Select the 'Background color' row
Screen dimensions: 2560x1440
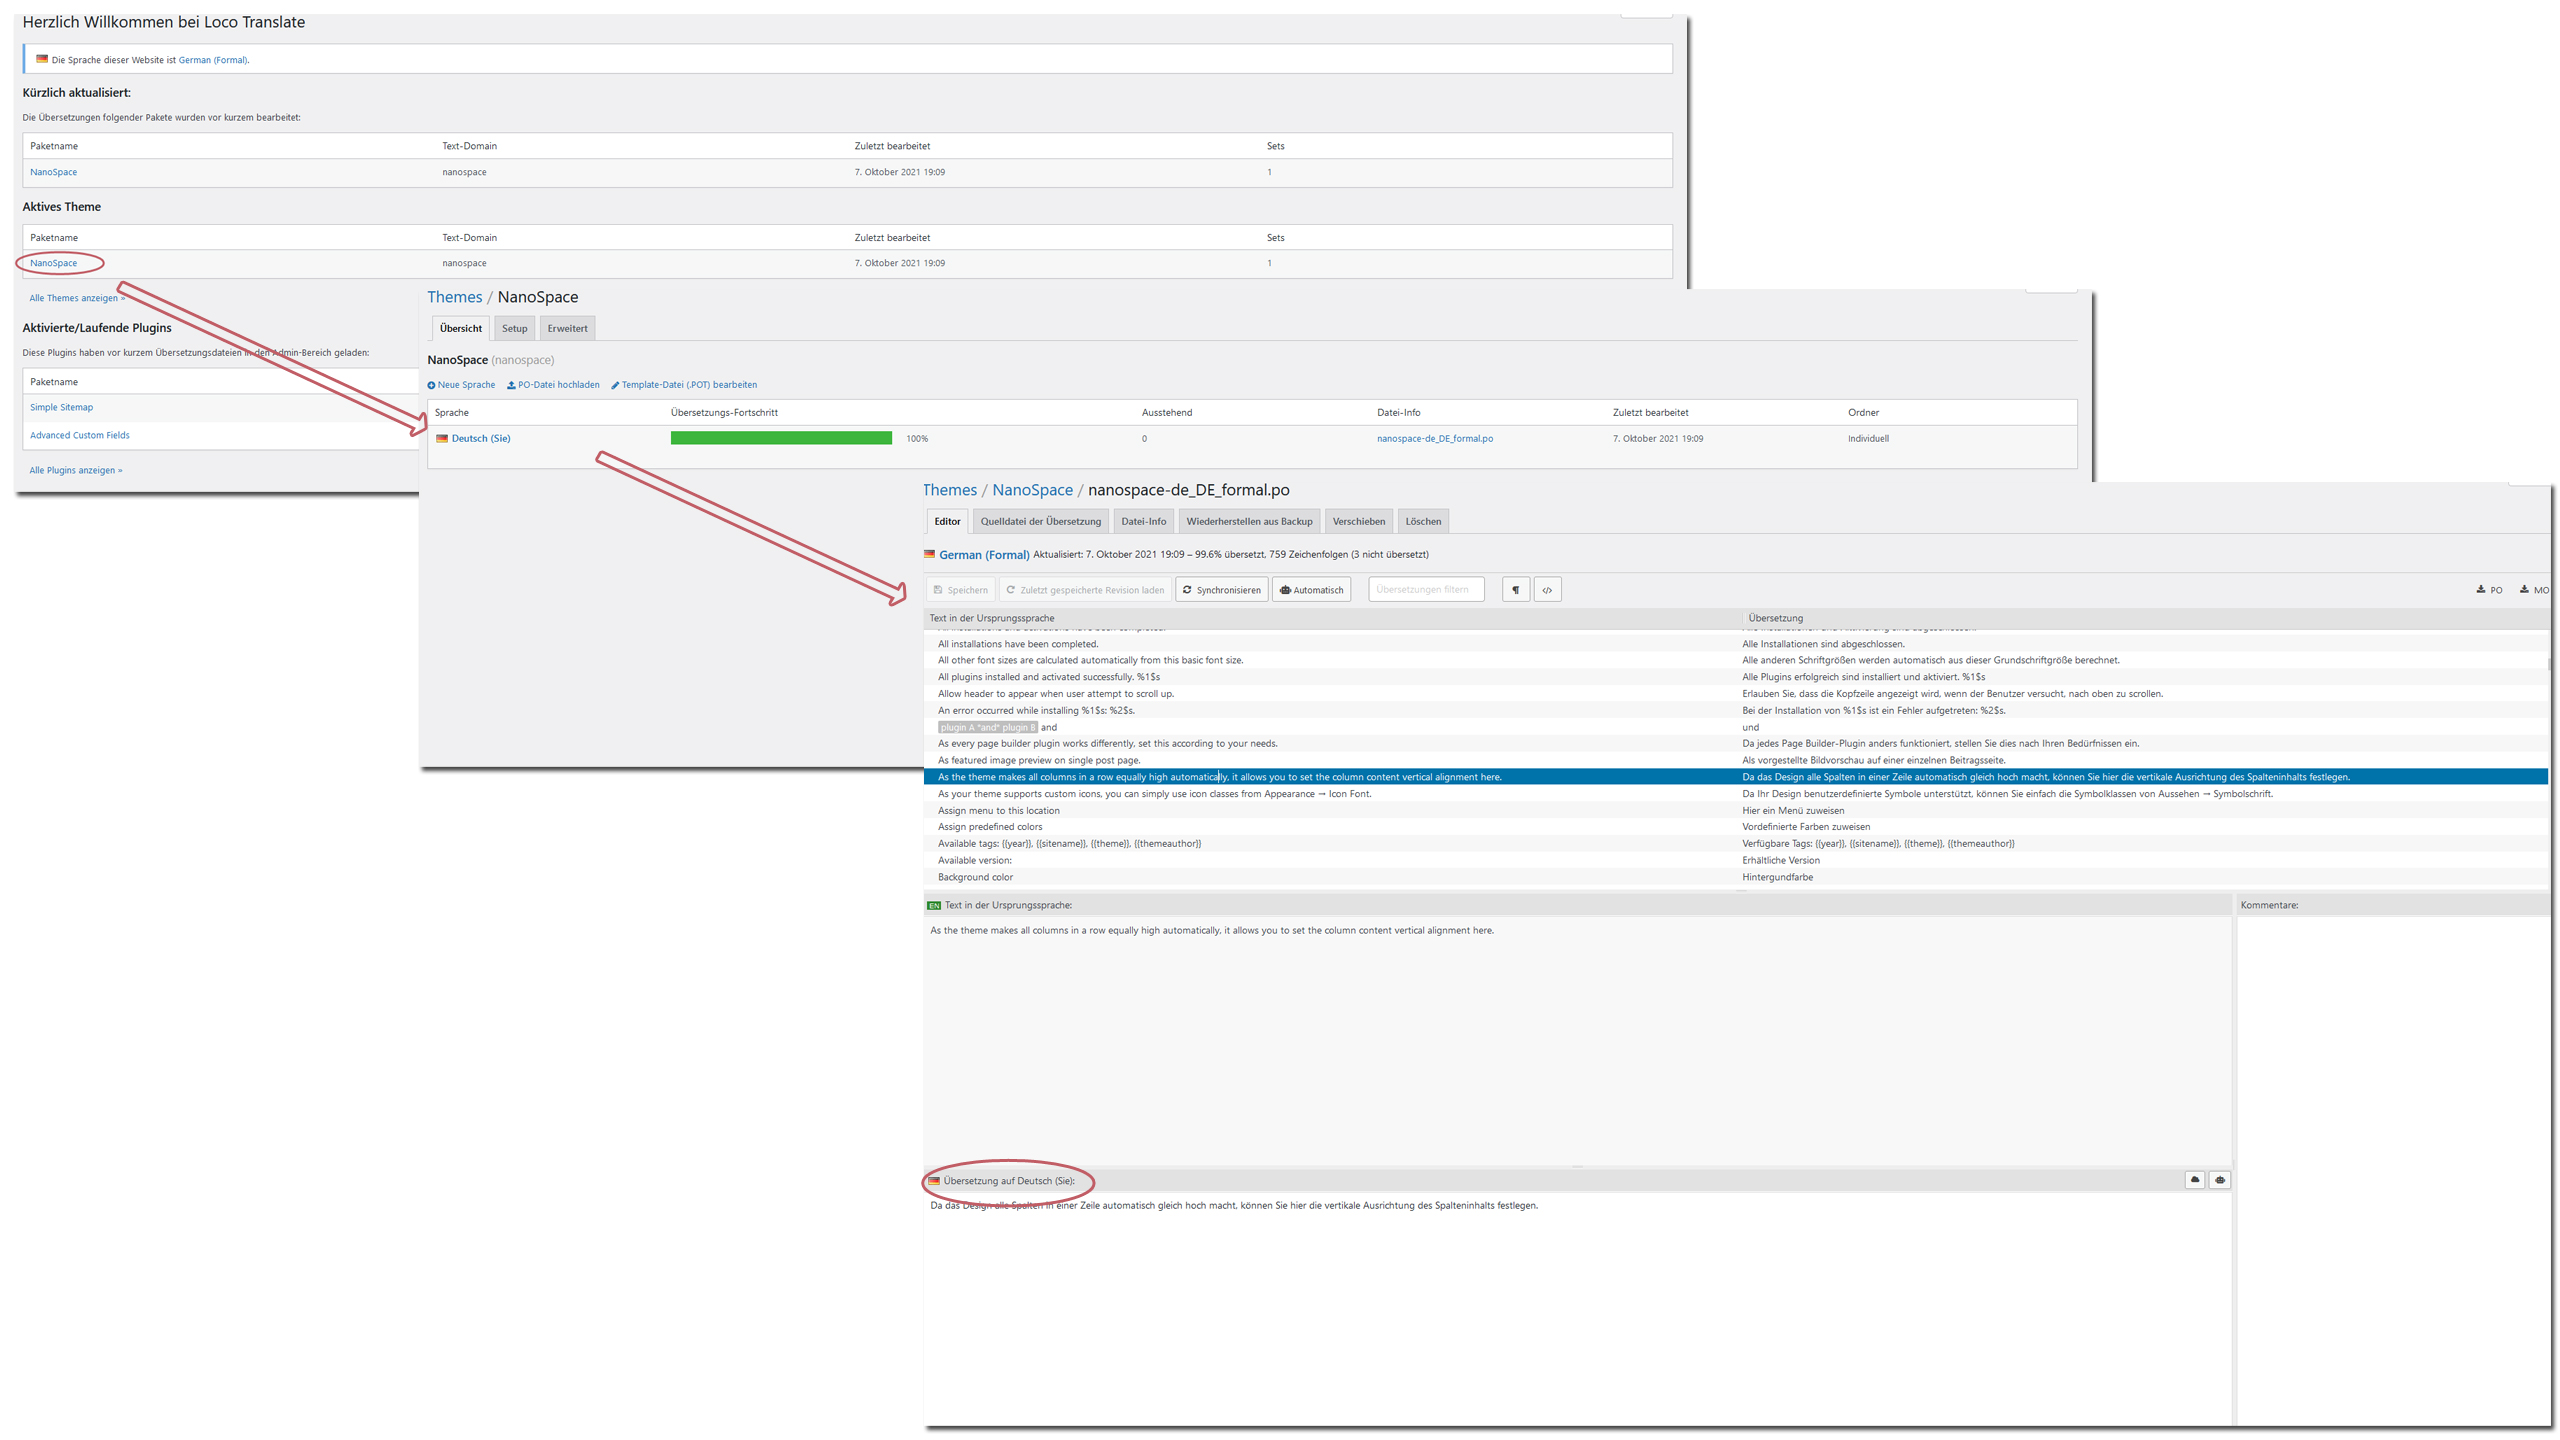click(1735, 877)
